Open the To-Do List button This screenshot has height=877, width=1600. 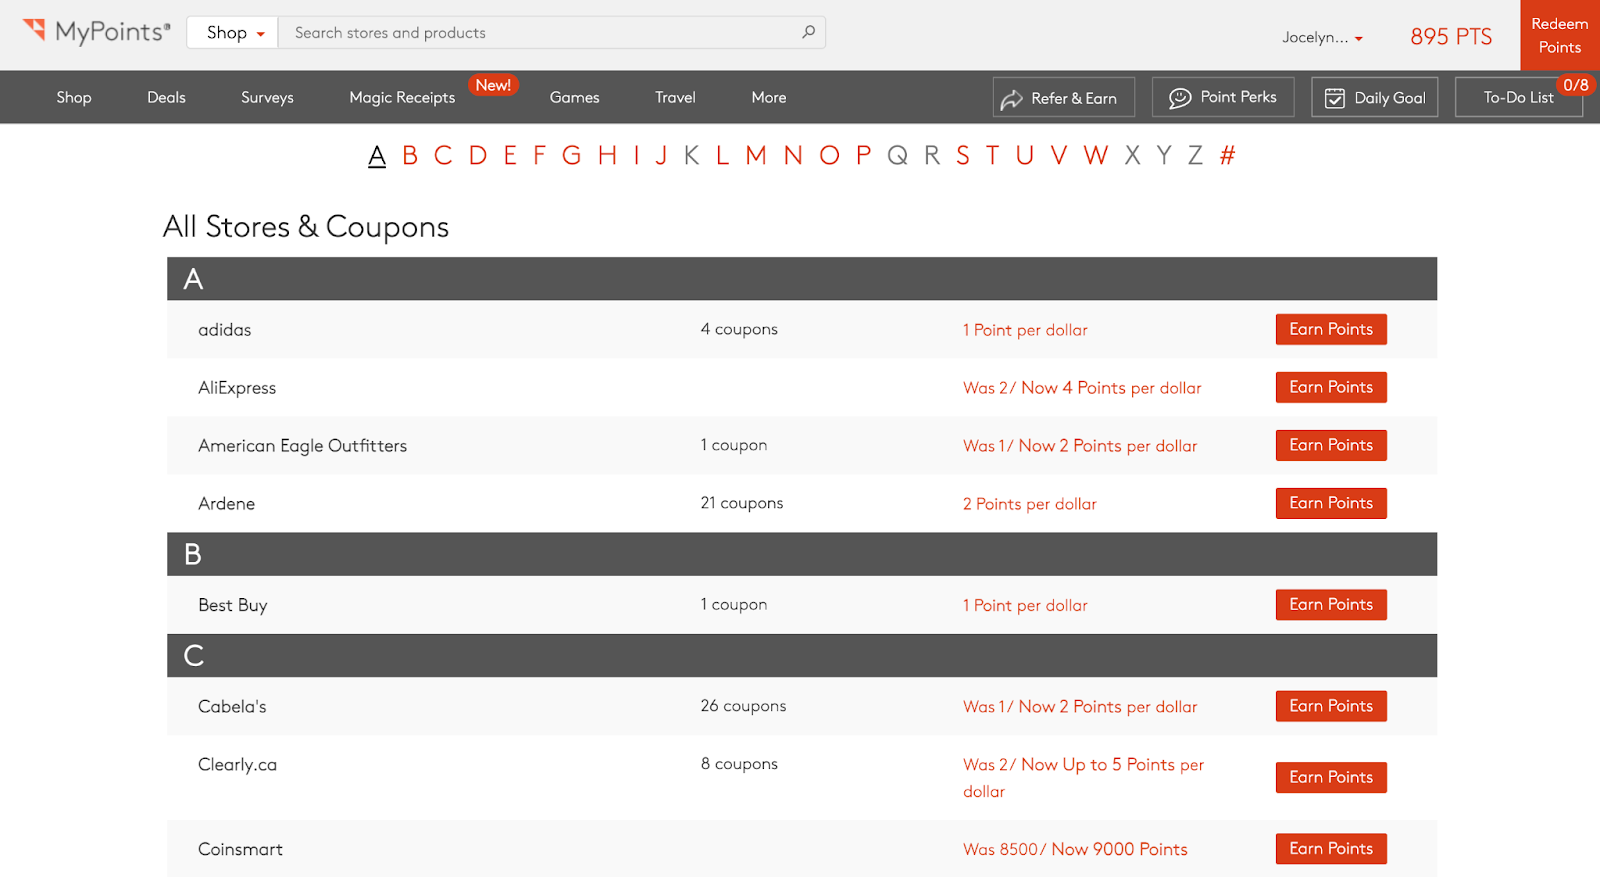(1518, 97)
